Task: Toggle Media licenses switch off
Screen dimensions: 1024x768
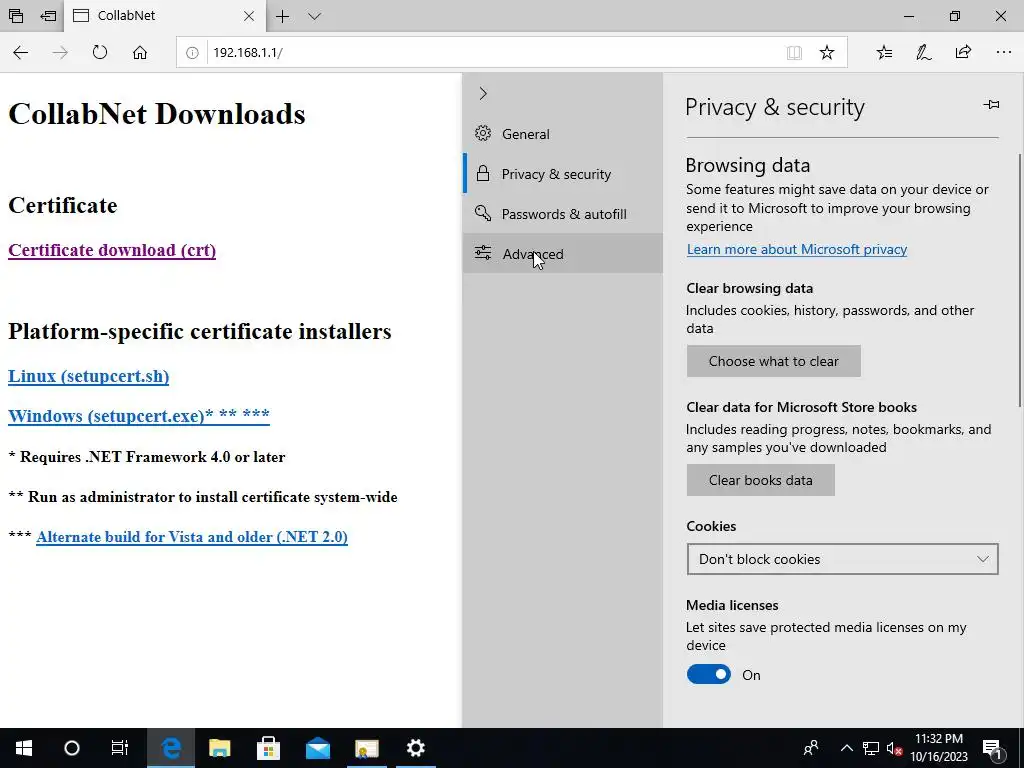Action: 709,675
